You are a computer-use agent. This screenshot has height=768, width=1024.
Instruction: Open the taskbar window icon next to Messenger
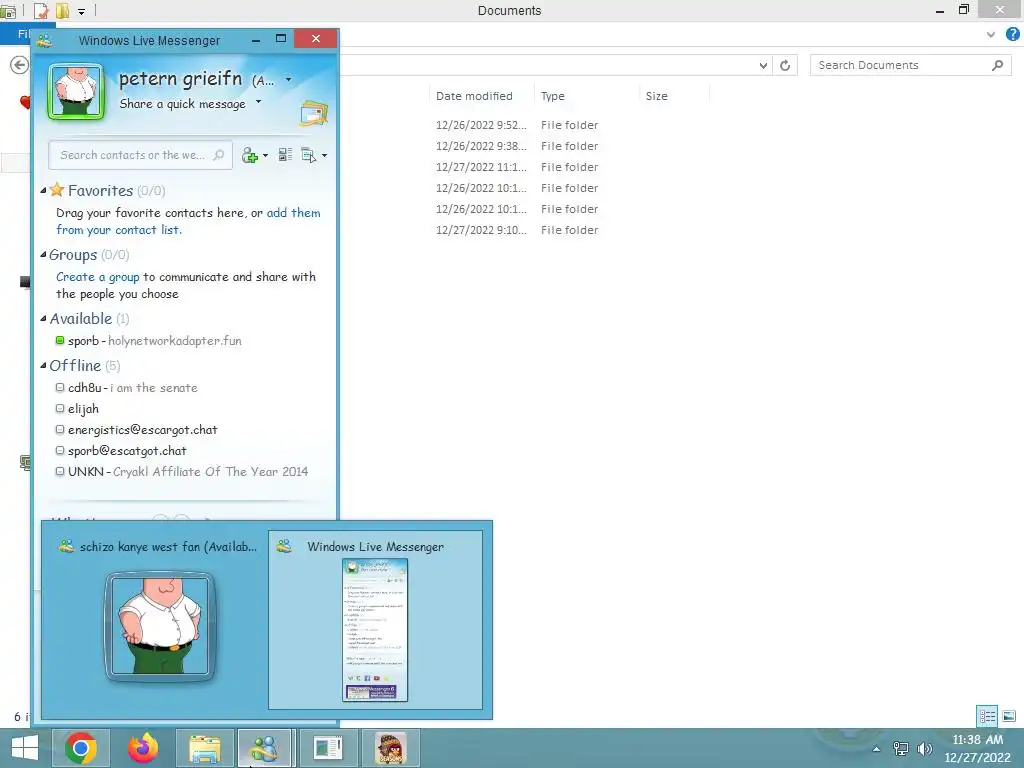tap(328, 748)
